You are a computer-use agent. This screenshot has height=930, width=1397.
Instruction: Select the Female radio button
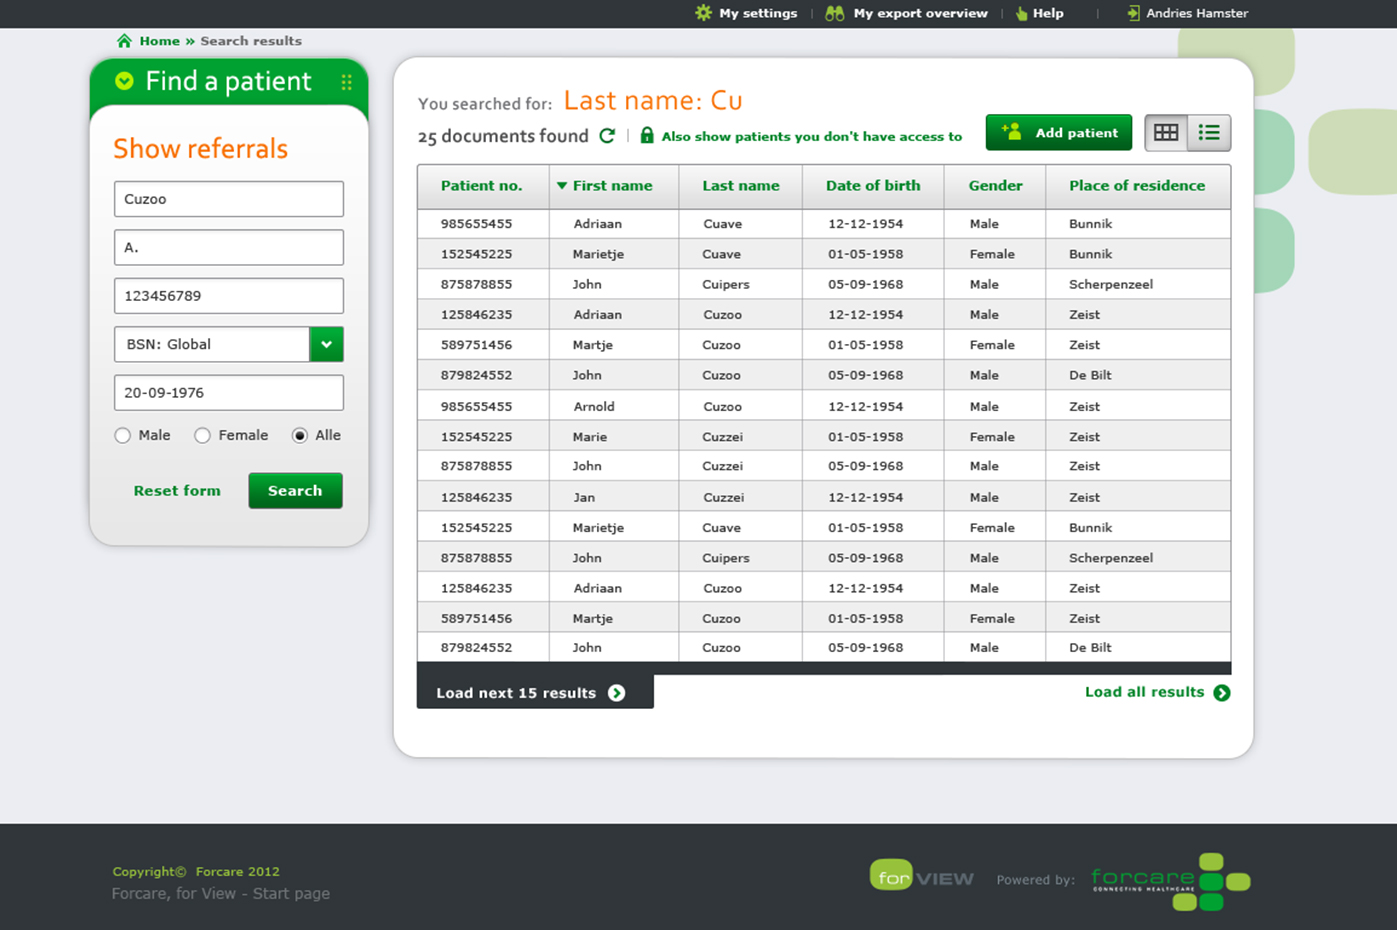click(203, 435)
